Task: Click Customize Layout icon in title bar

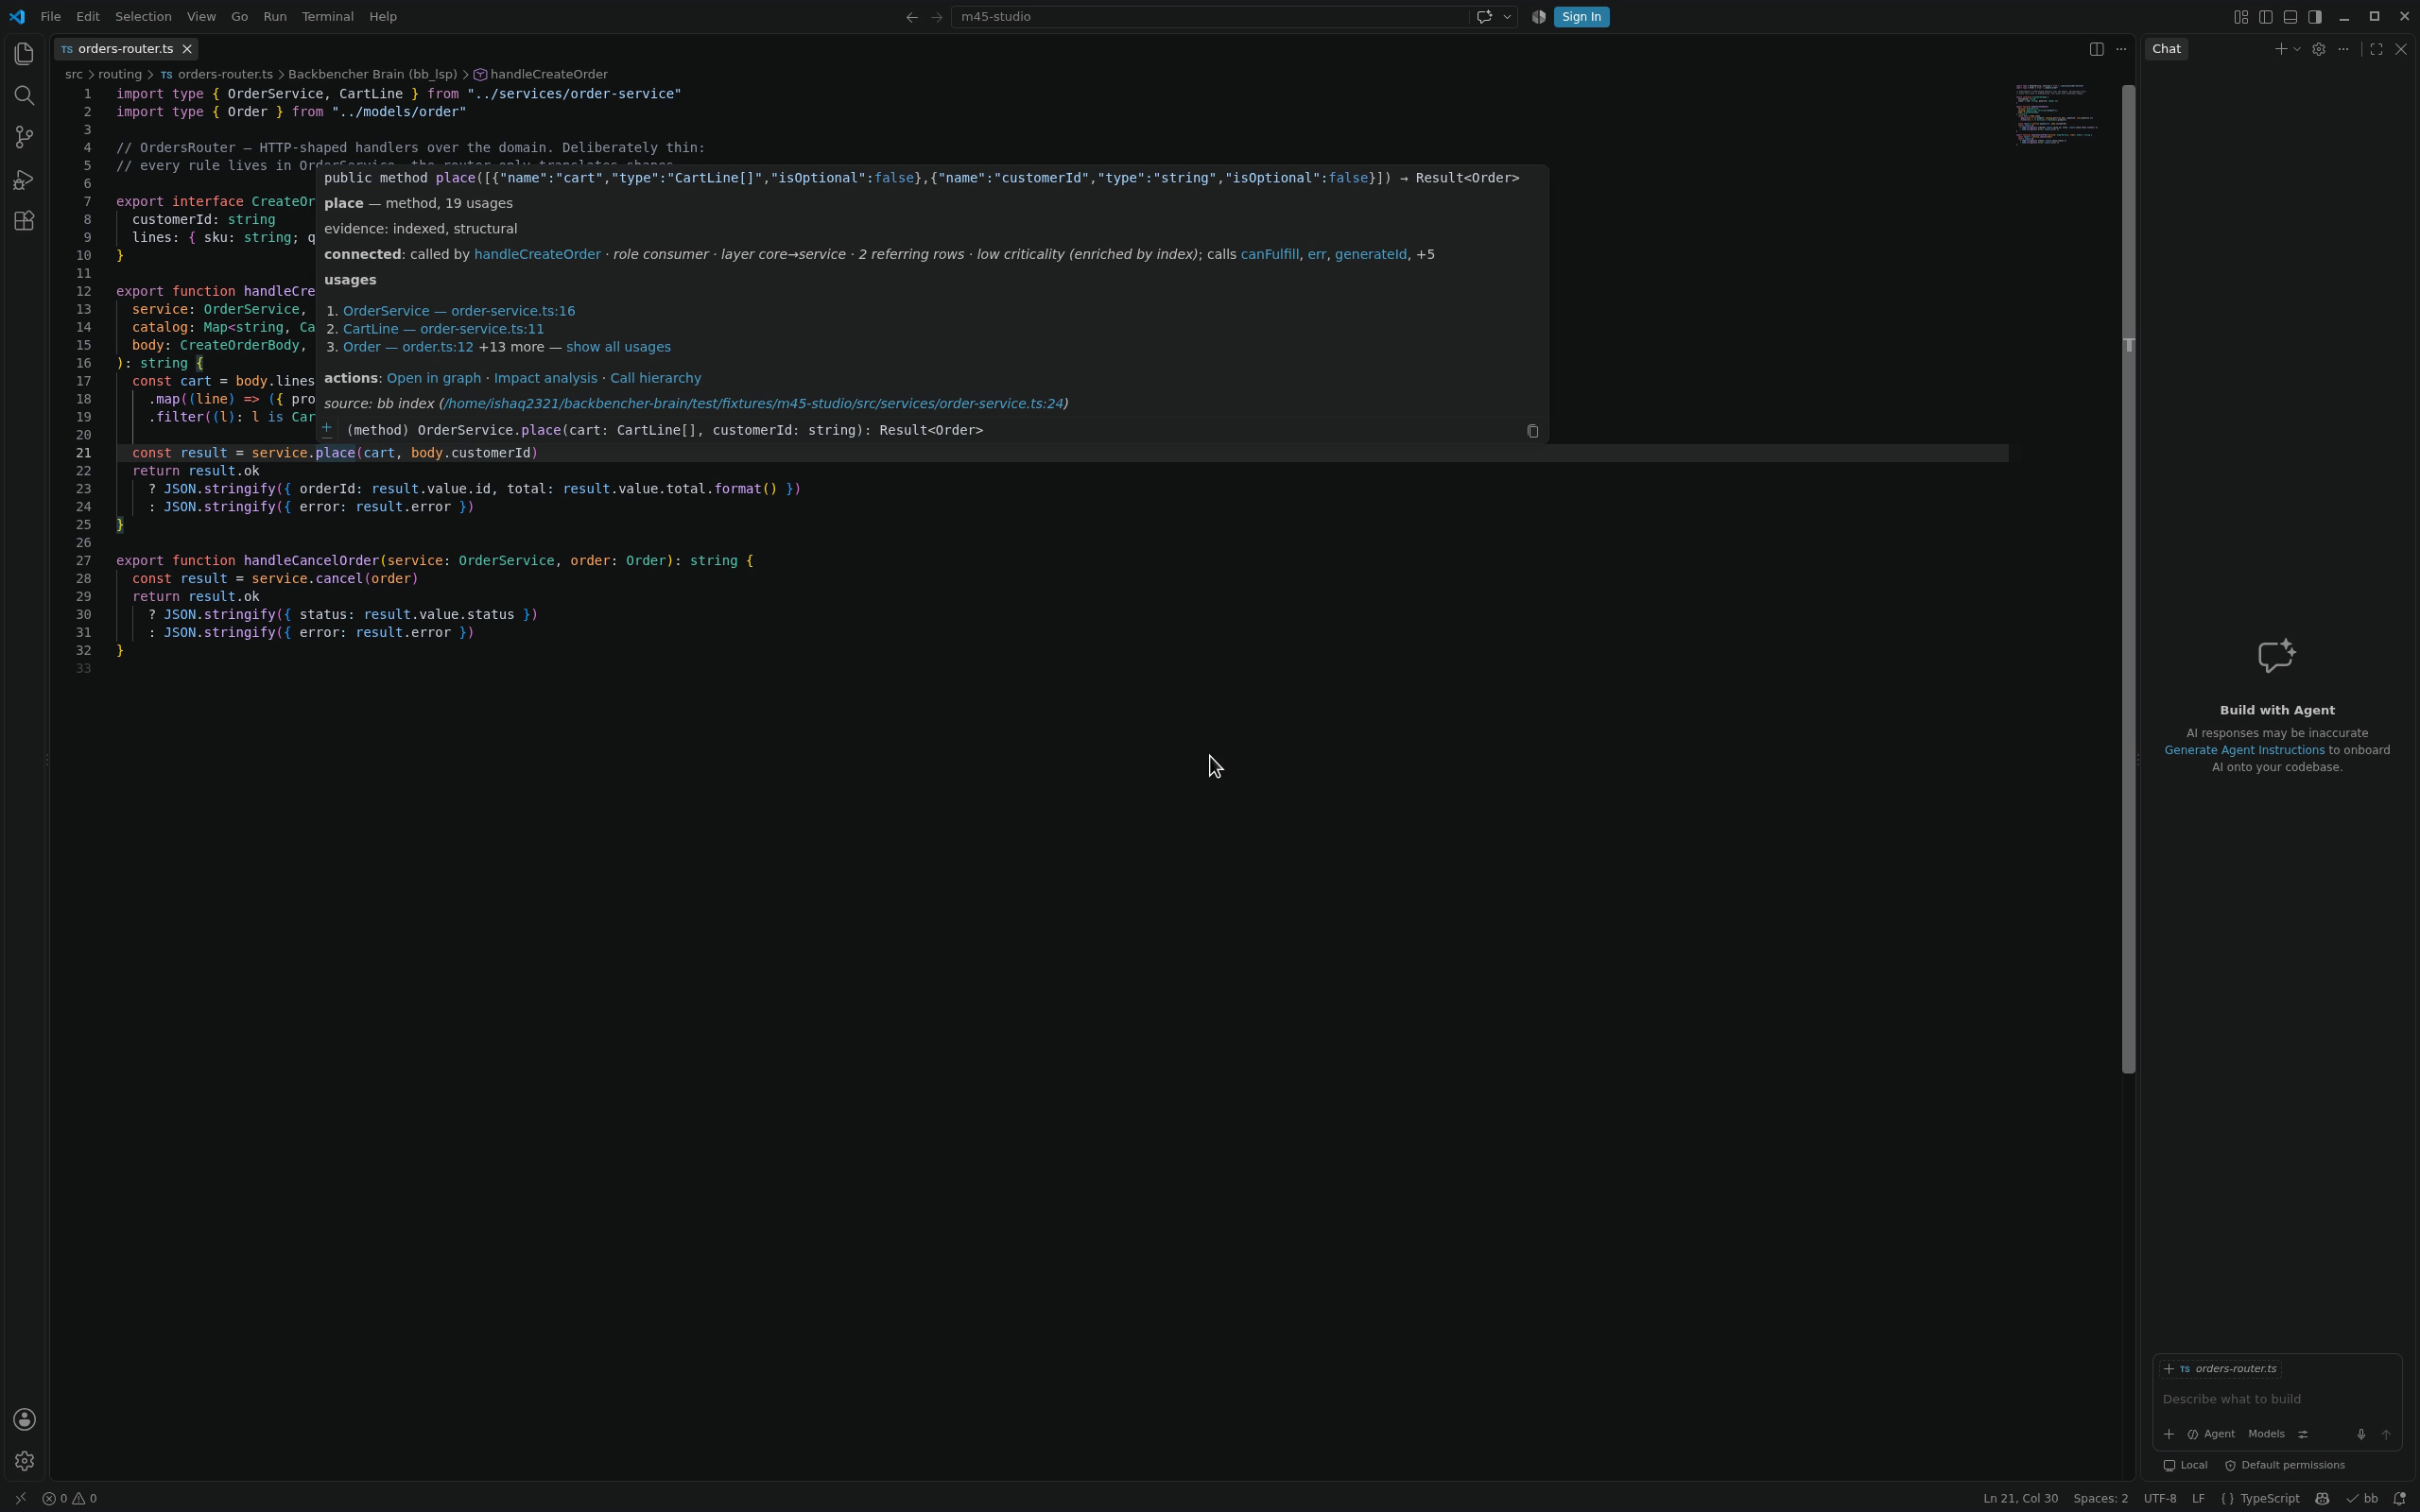Action: tap(2241, 17)
